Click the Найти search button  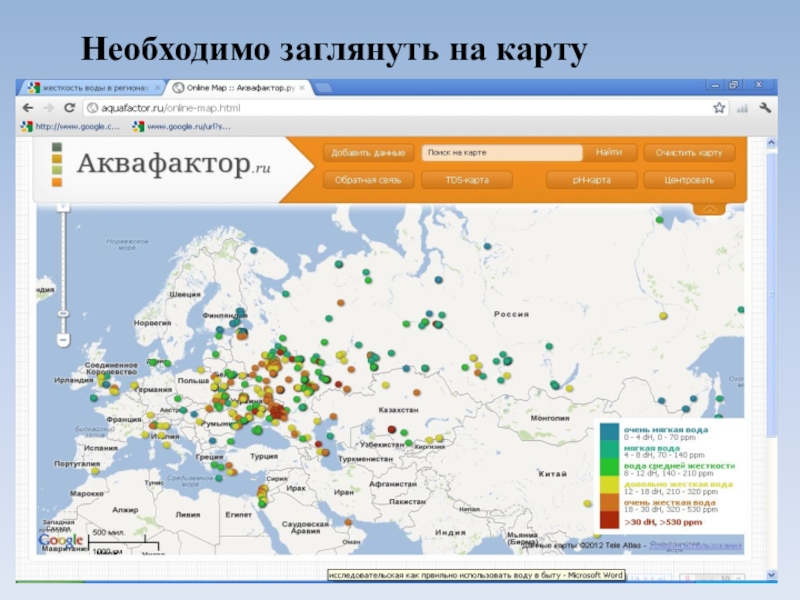tap(609, 153)
